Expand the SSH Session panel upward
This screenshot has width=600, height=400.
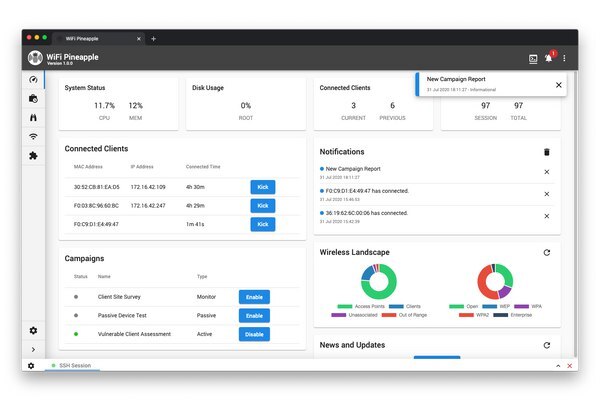pos(557,366)
